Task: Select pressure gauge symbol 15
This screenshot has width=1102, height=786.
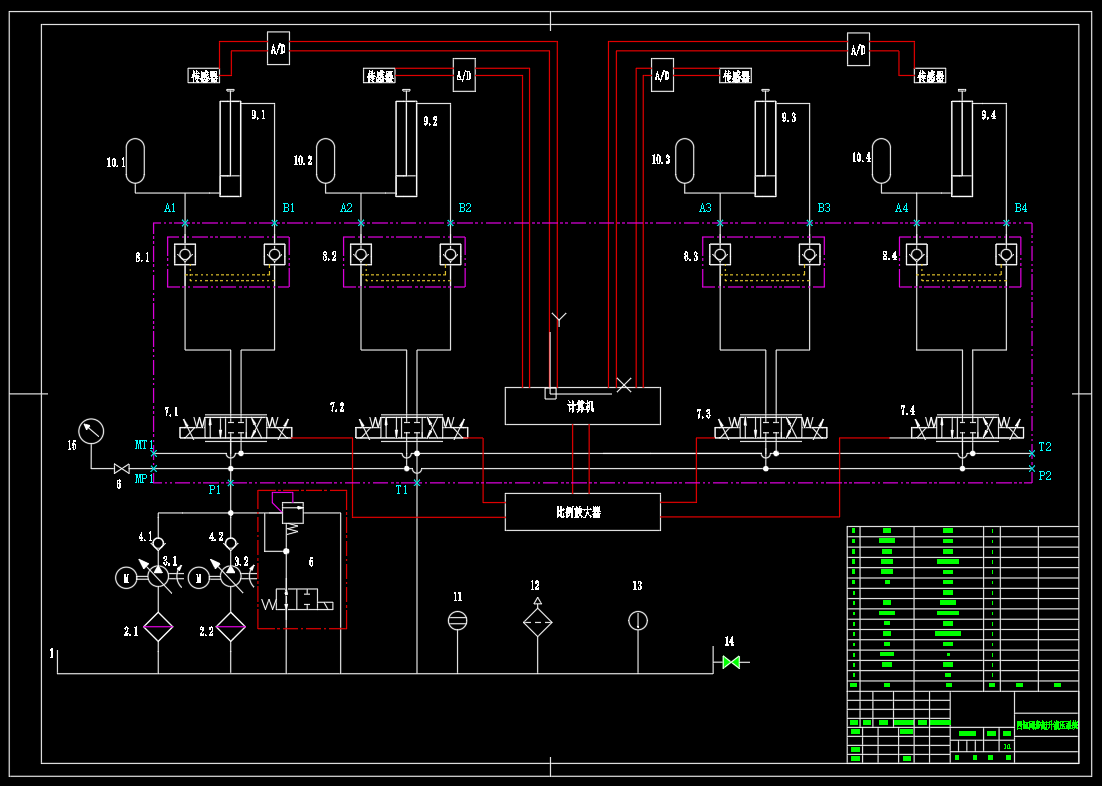Action: tap(91, 431)
